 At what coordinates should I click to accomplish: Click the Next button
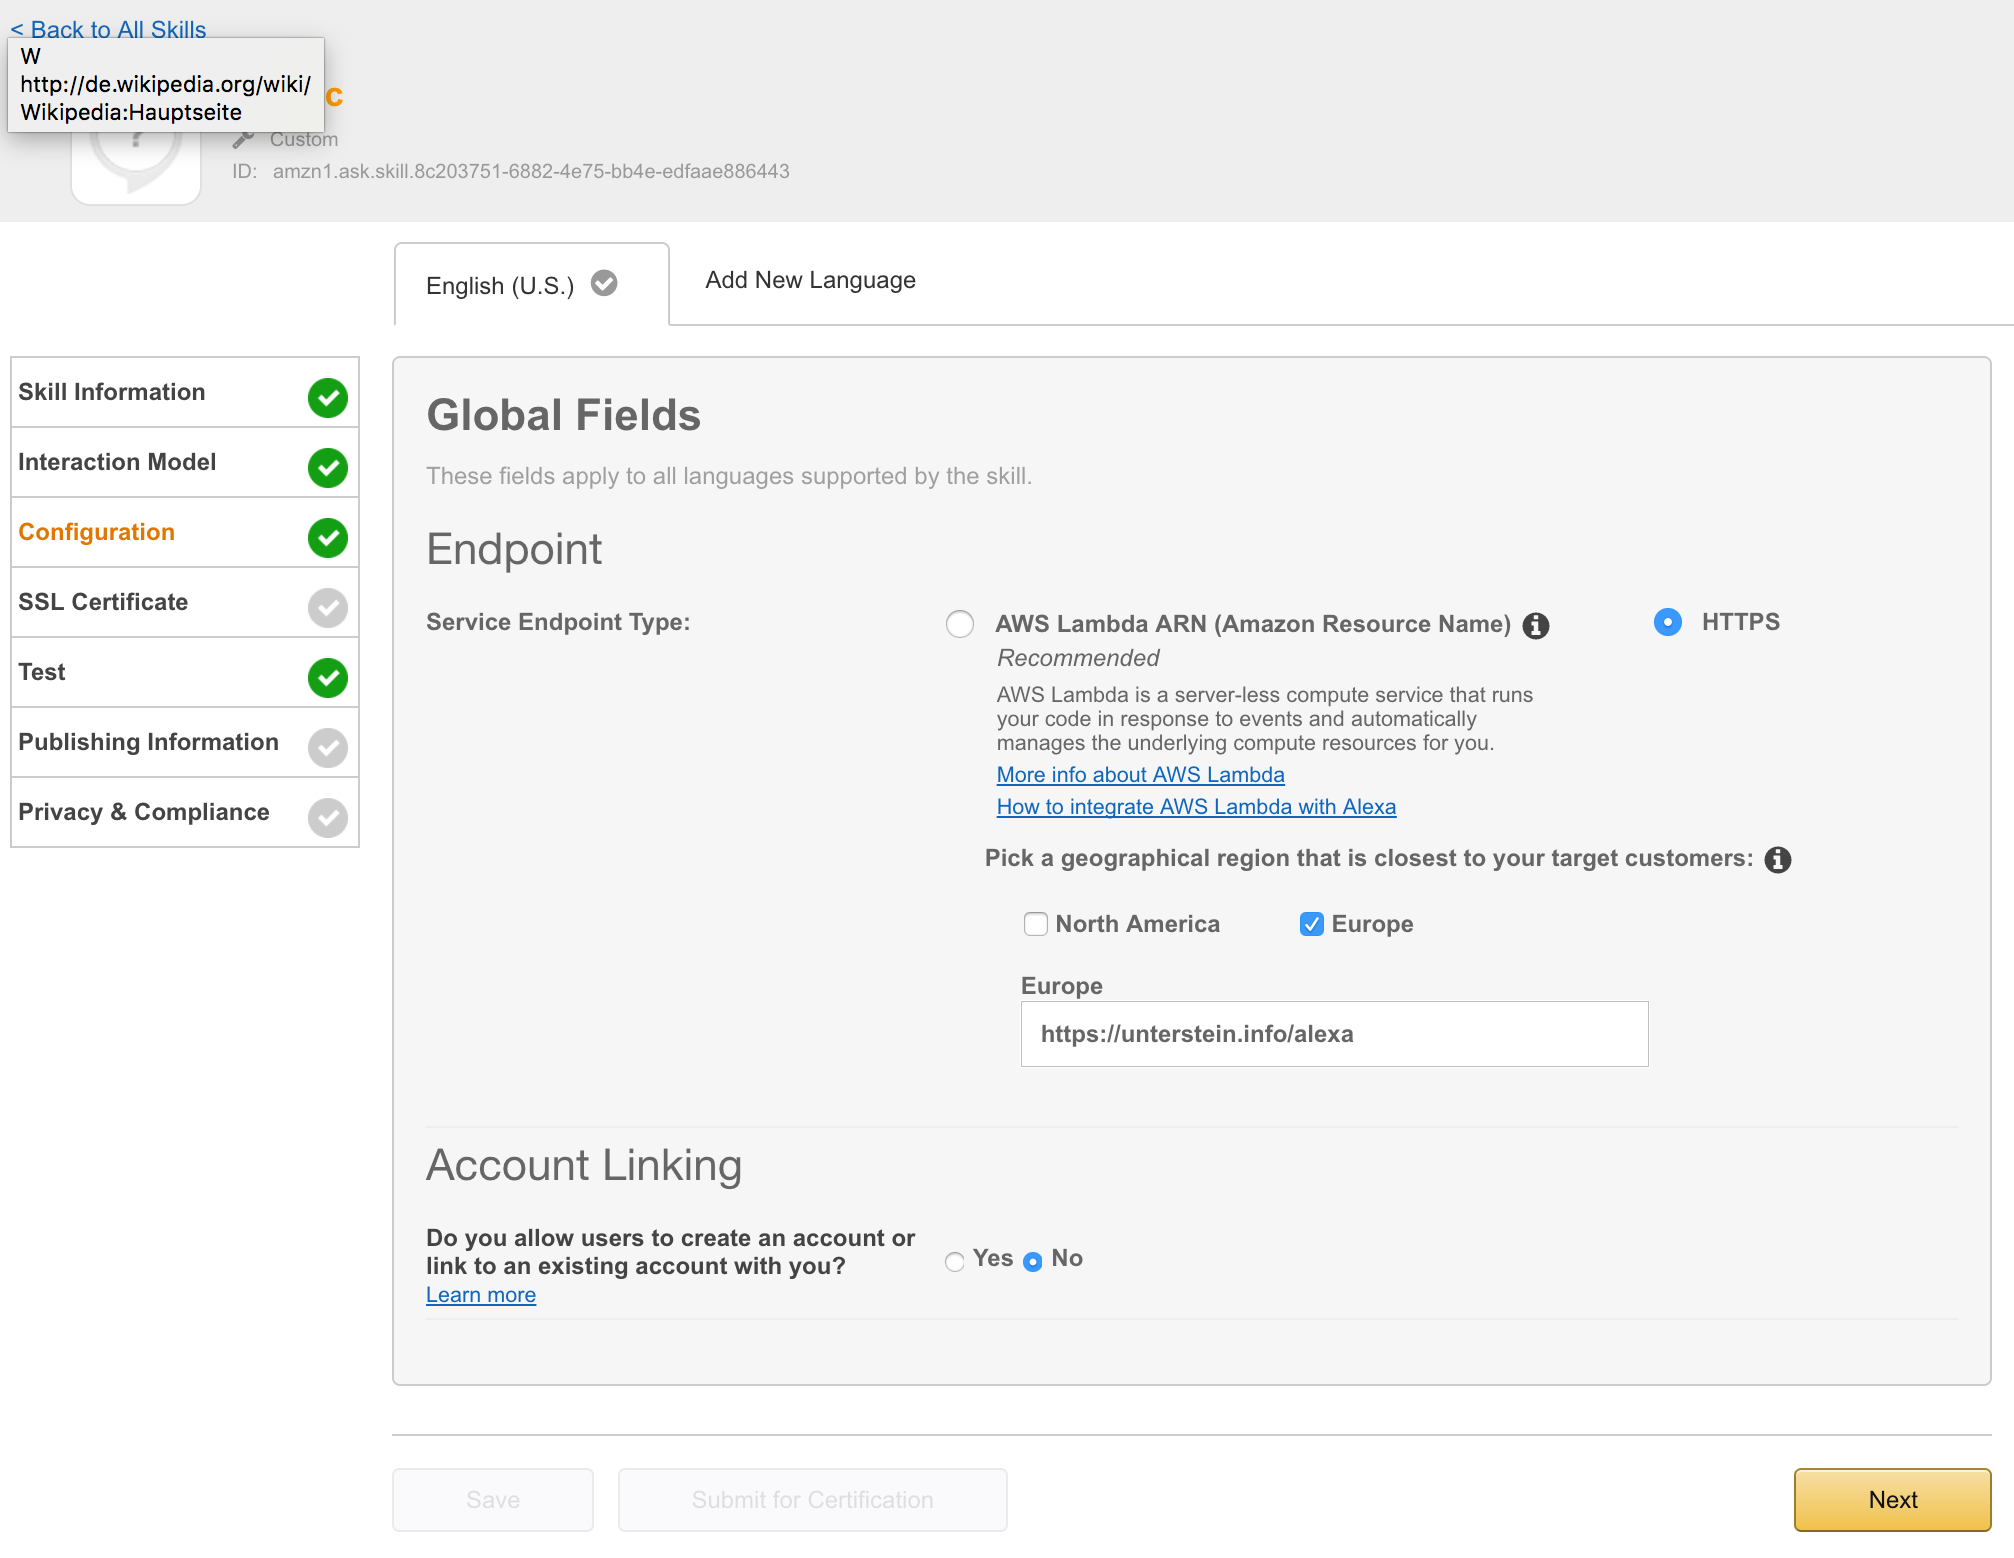tap(1892, 1499)
